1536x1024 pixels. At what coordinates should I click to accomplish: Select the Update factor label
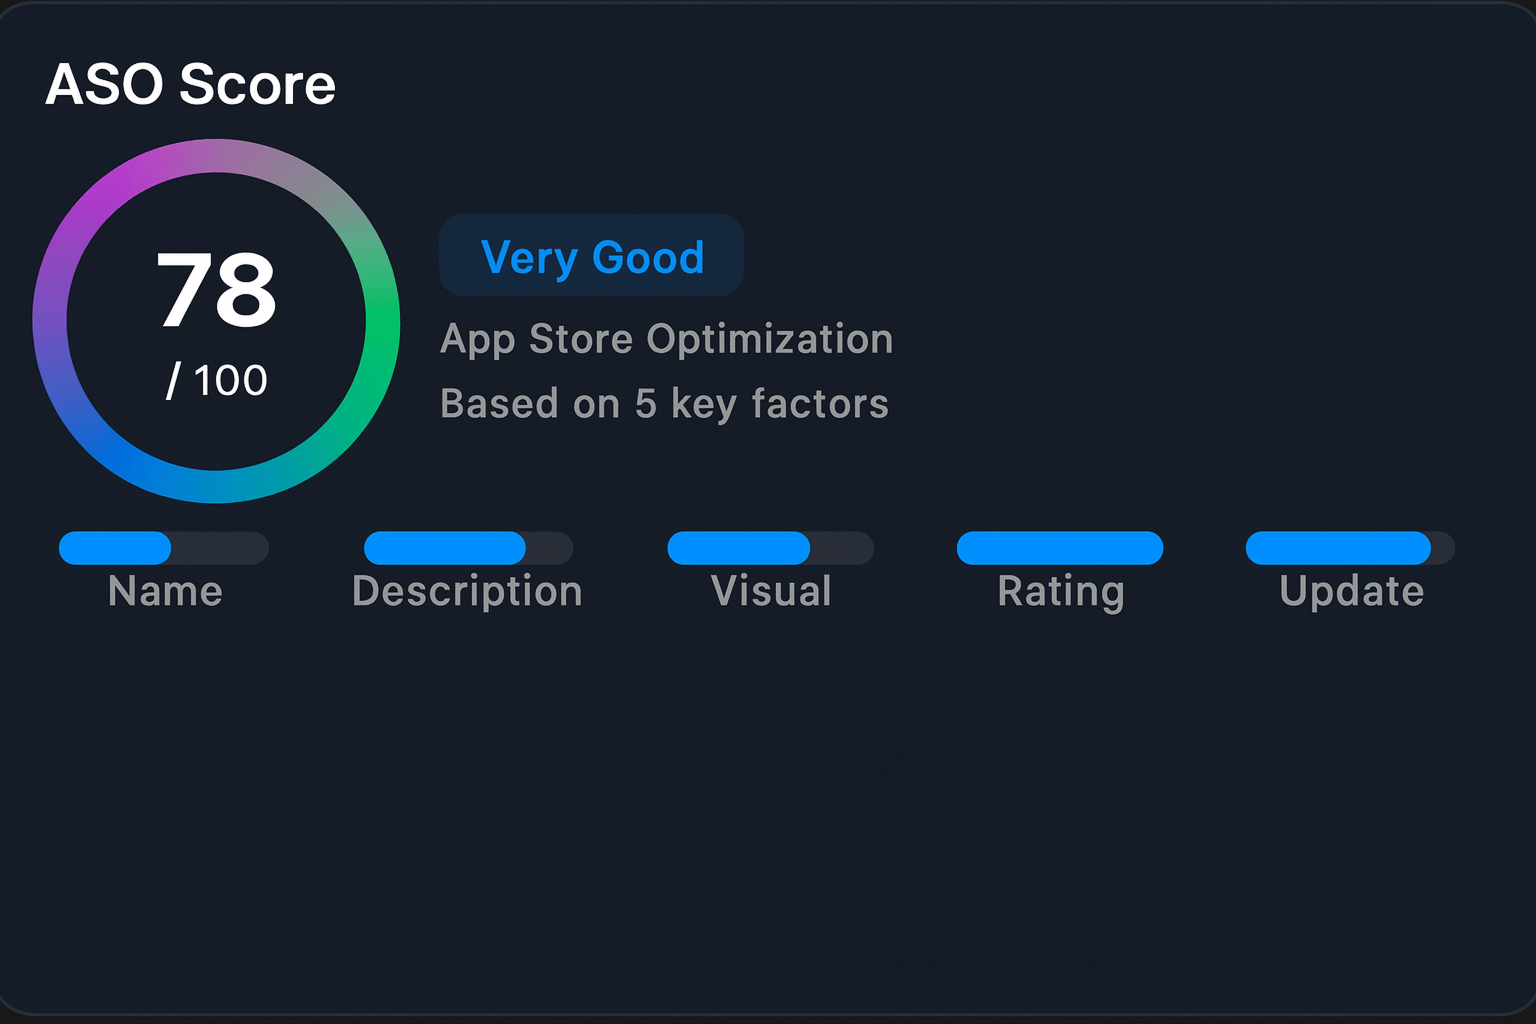click(x=1351, y=591)
